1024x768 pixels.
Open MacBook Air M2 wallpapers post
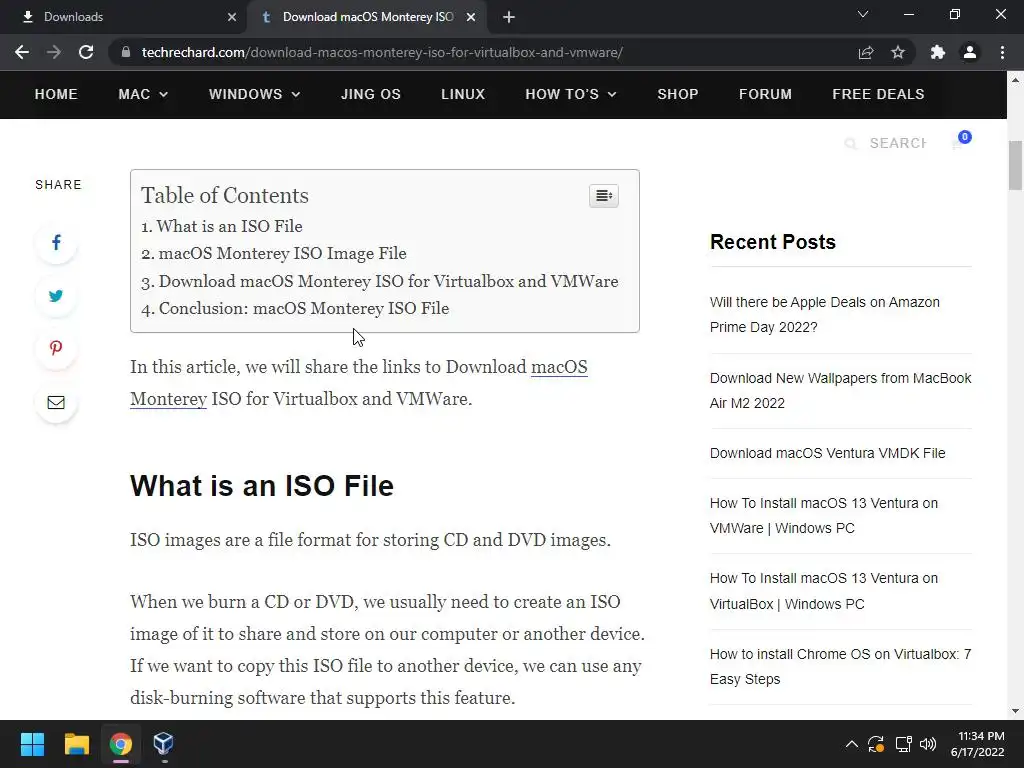[840, 391]
